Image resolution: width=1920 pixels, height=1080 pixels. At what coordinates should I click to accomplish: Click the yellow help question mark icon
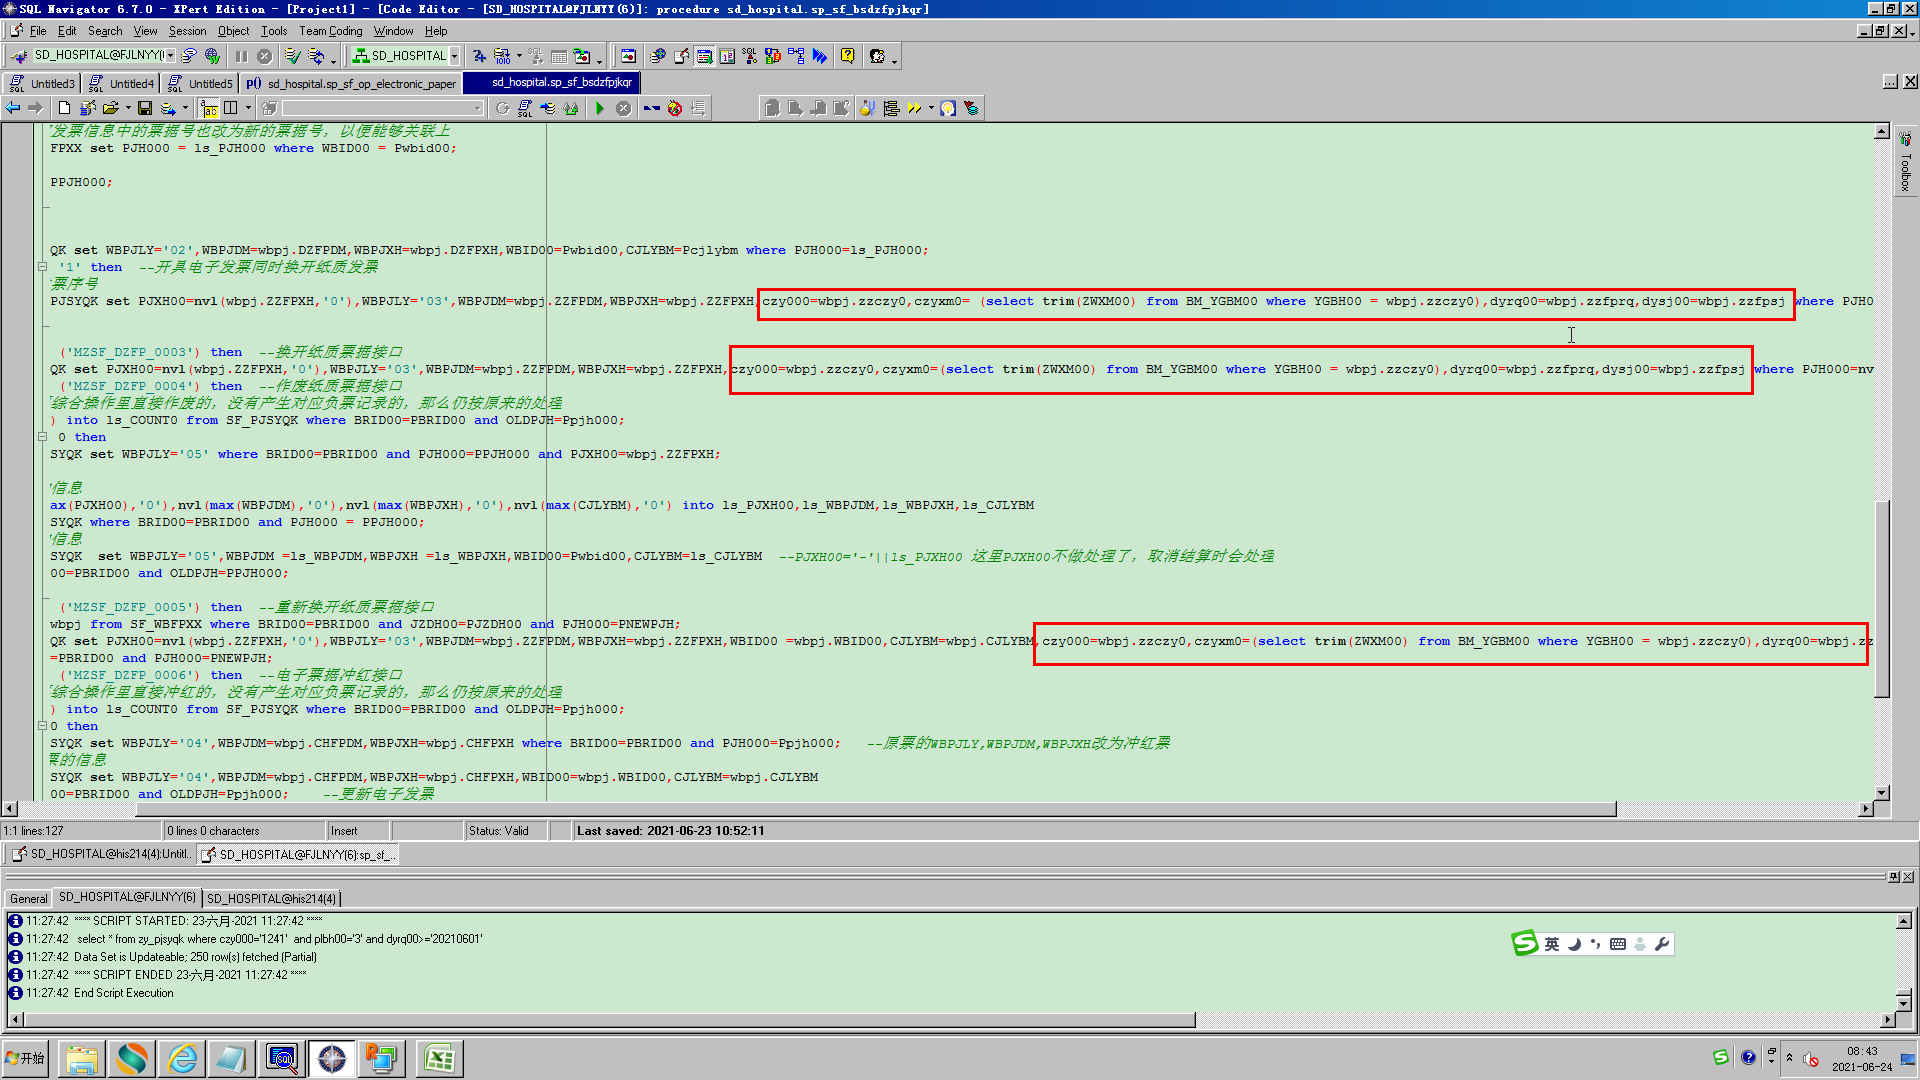tap(847, 56)
